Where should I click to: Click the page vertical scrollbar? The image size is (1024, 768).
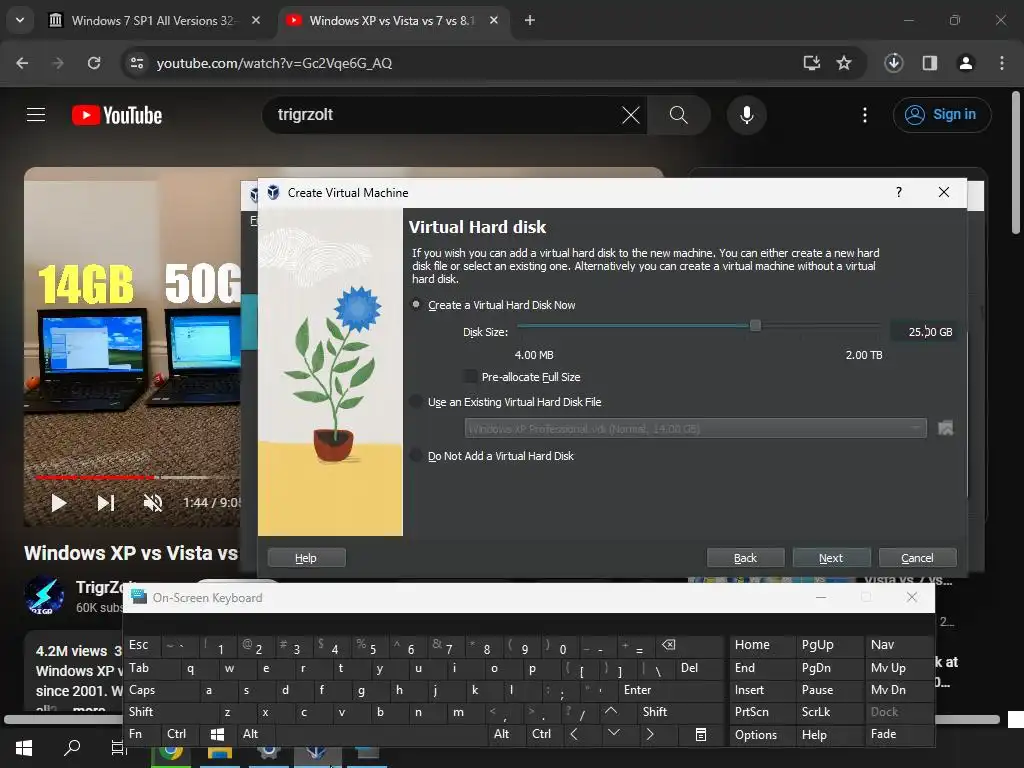[x=1016, y=163]
